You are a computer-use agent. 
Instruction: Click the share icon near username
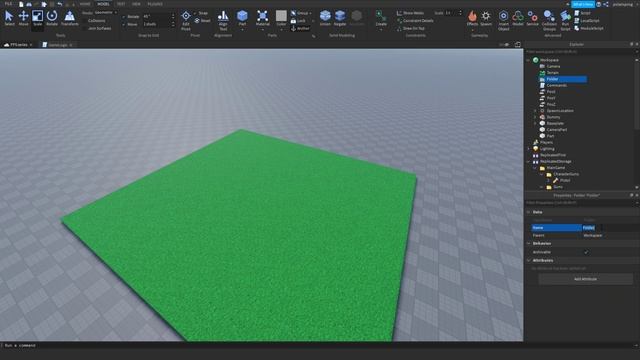pyautogui.click(x=606, y=4)
